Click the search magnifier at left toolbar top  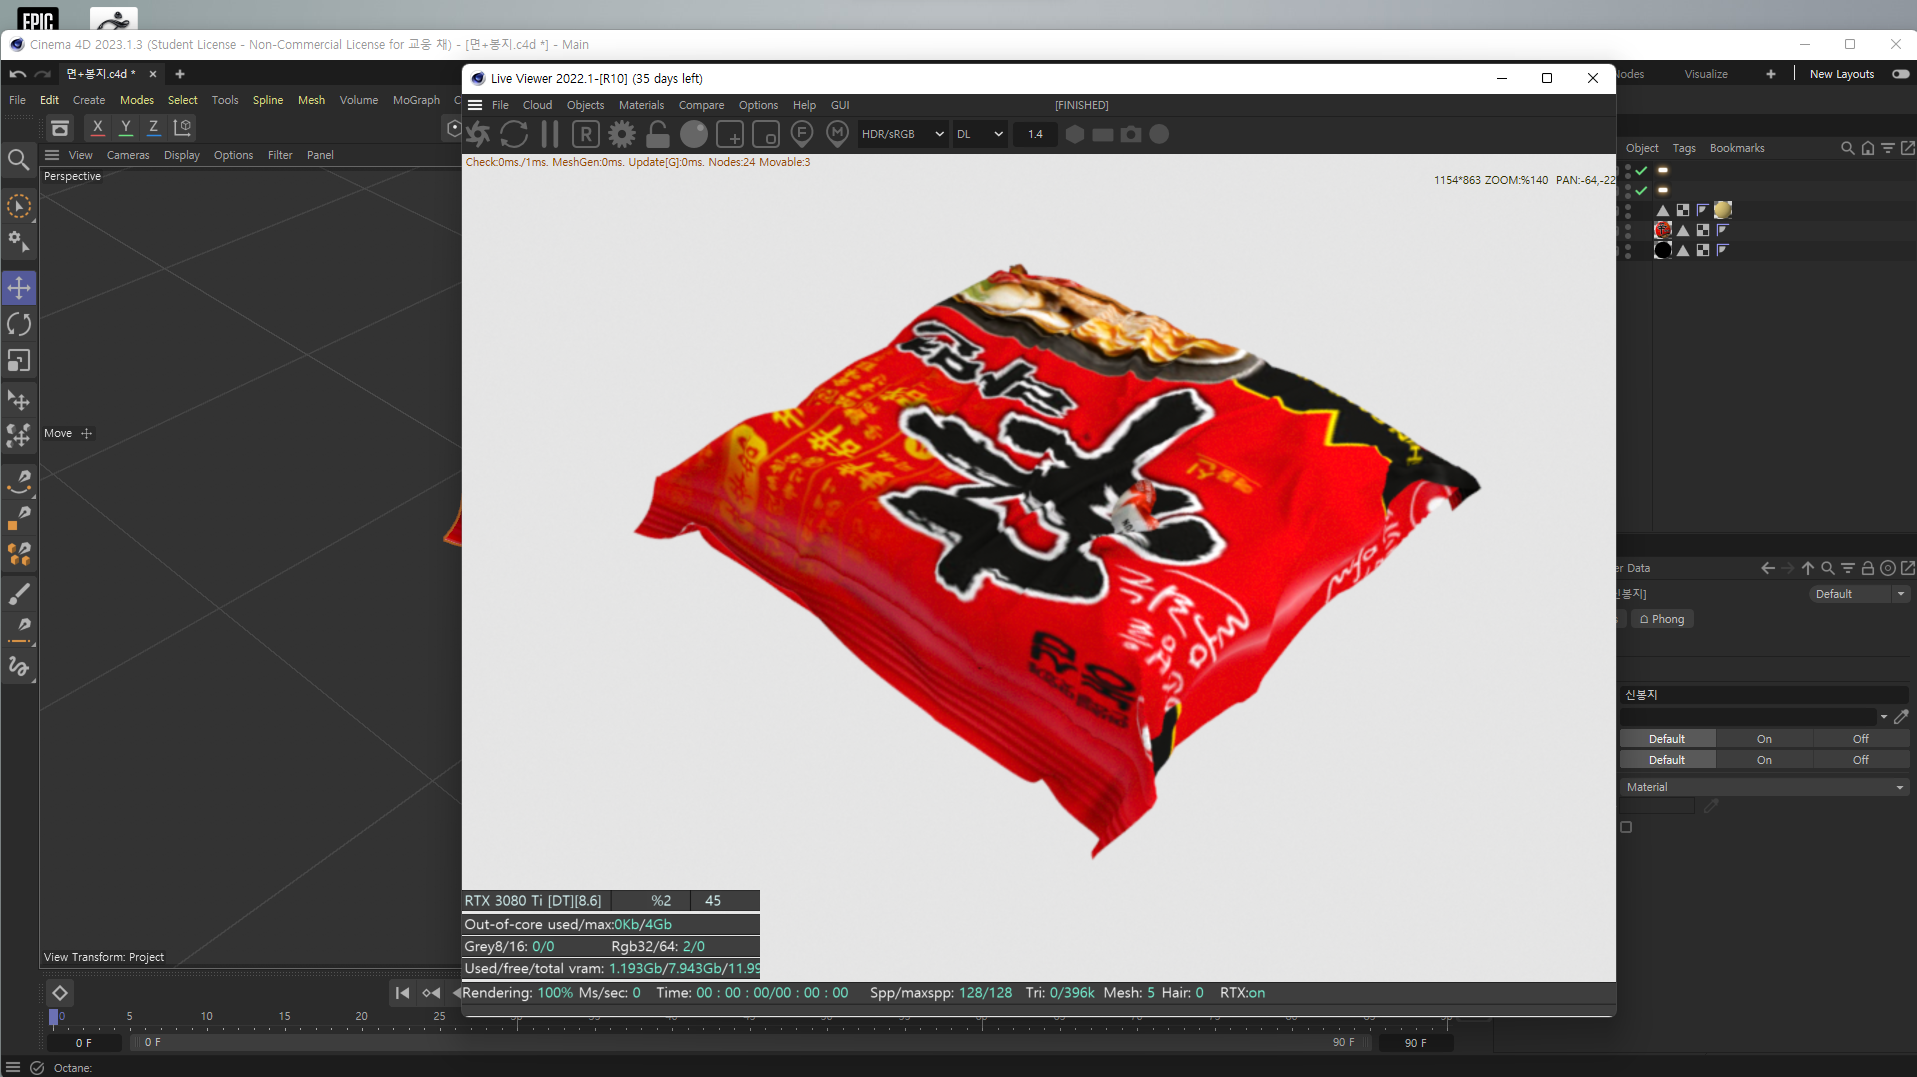[x=18, y=159]
